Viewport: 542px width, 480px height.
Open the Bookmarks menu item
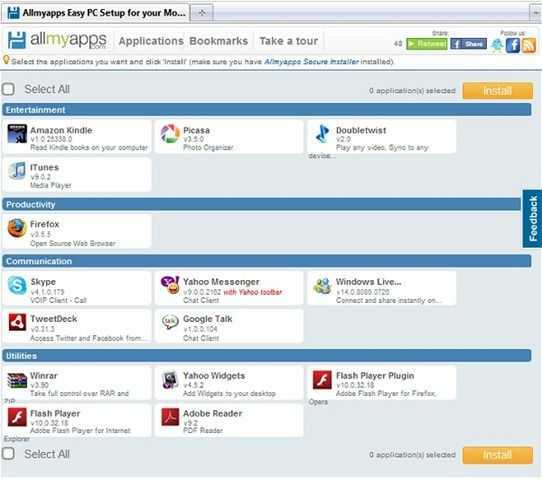219,41
